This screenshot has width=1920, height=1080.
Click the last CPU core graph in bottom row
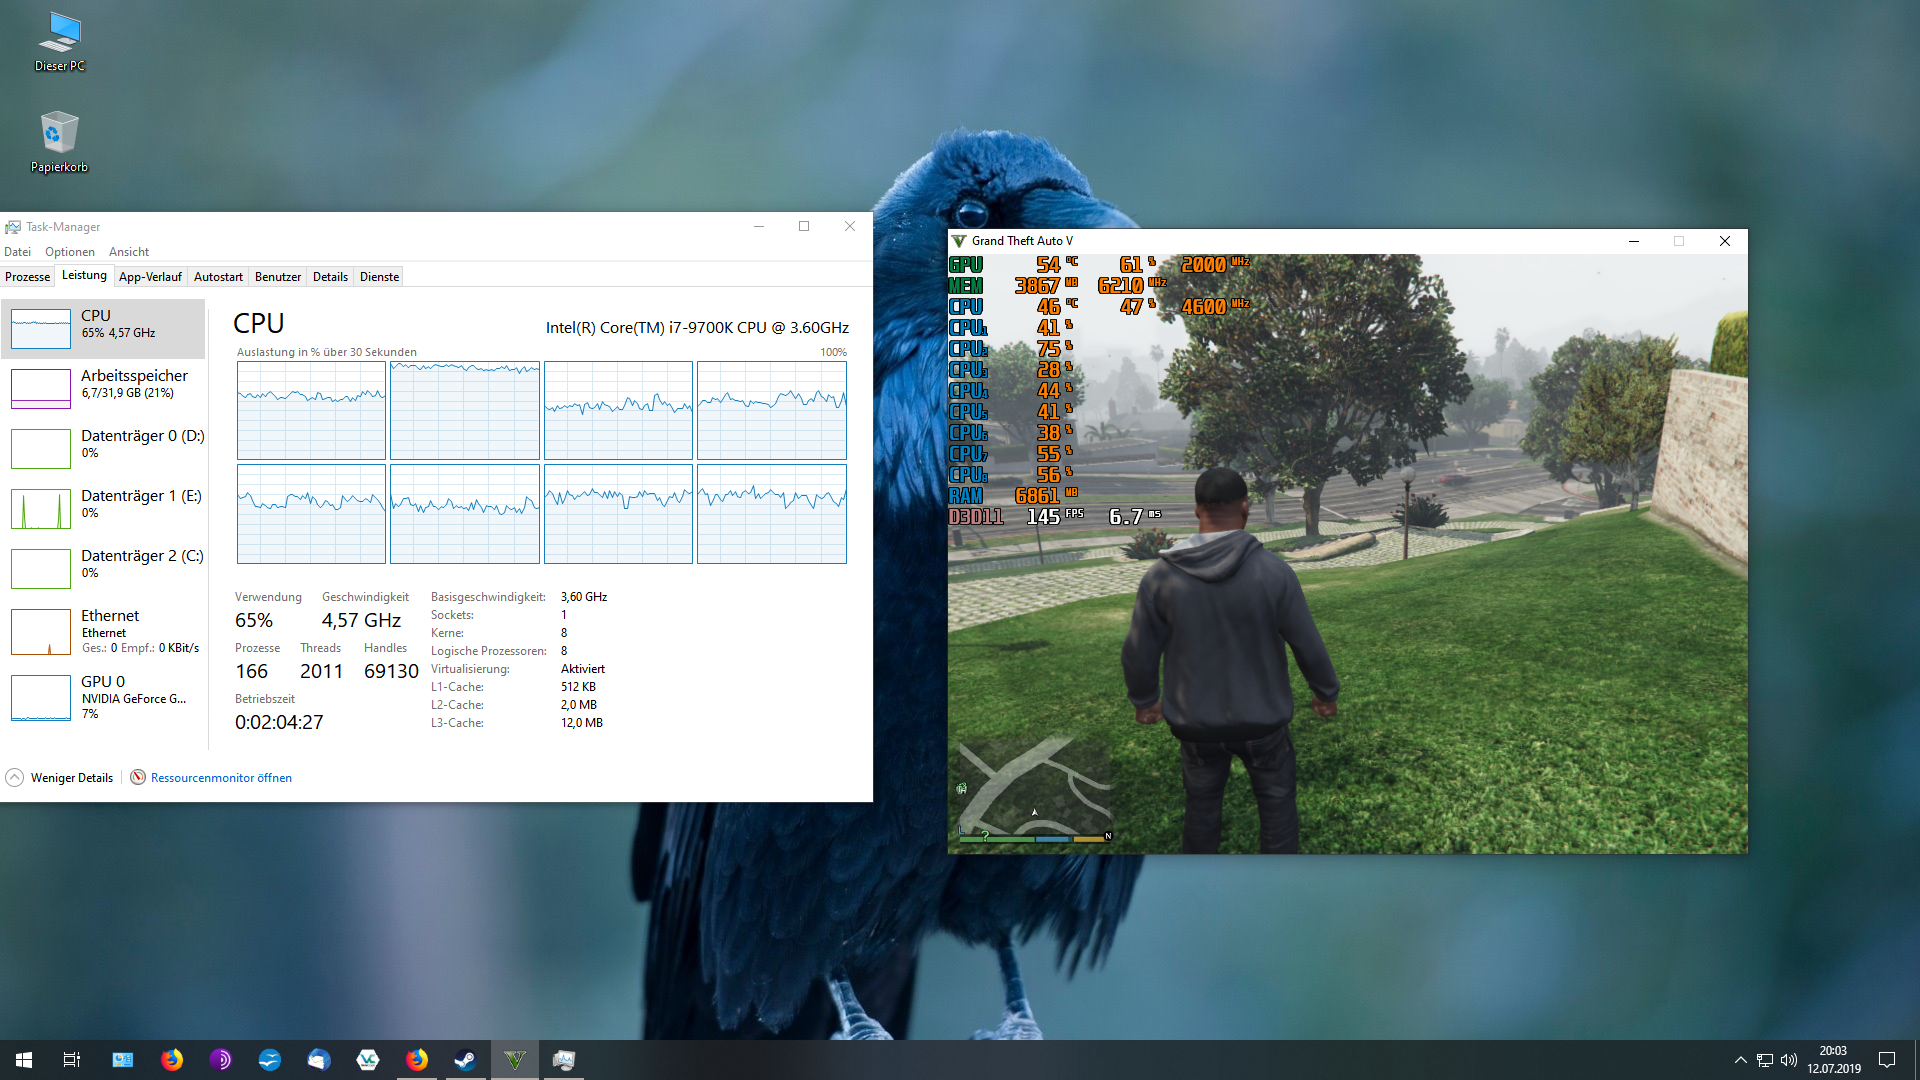(772, 513)
